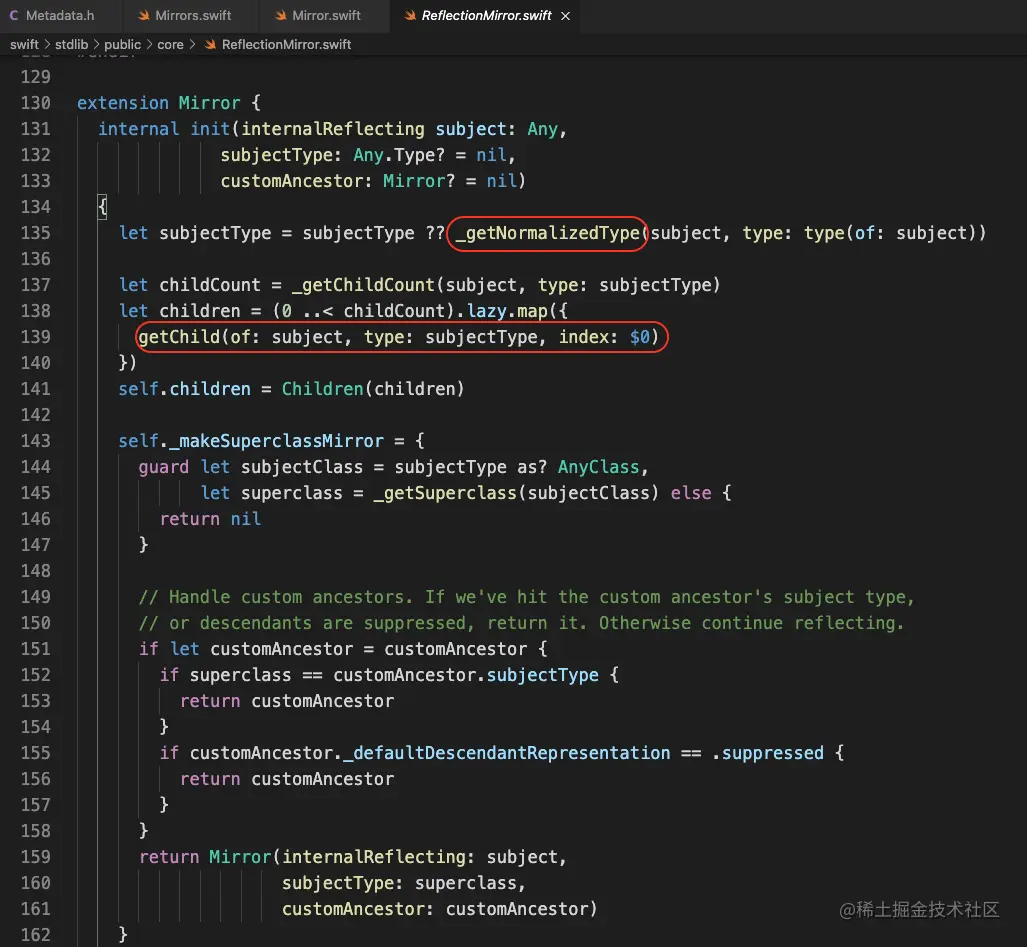
Task: Click 'Any.Type?' on line 132
Action: [x=399, y=155]
